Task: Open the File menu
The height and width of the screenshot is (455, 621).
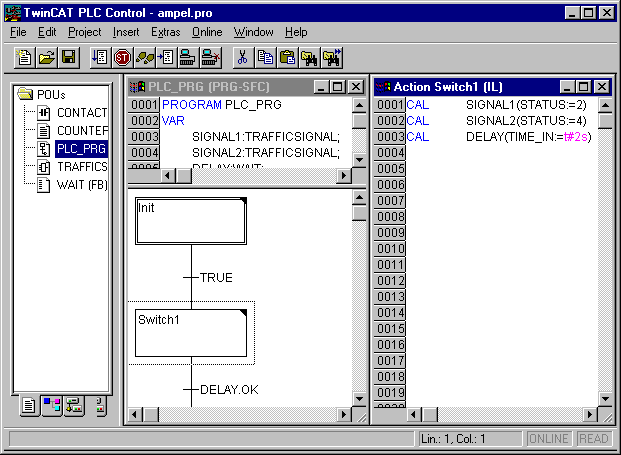Action: (18, 32)
